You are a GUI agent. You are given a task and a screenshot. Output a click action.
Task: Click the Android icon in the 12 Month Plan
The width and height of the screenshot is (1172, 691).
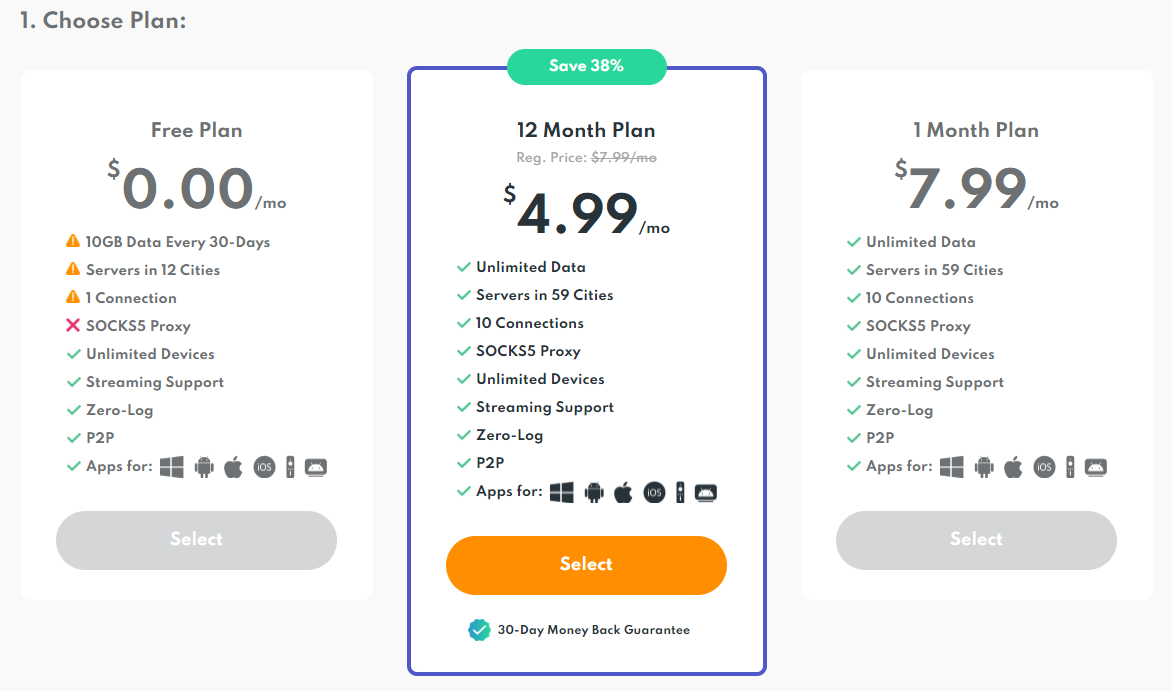[x=594, y=492]
